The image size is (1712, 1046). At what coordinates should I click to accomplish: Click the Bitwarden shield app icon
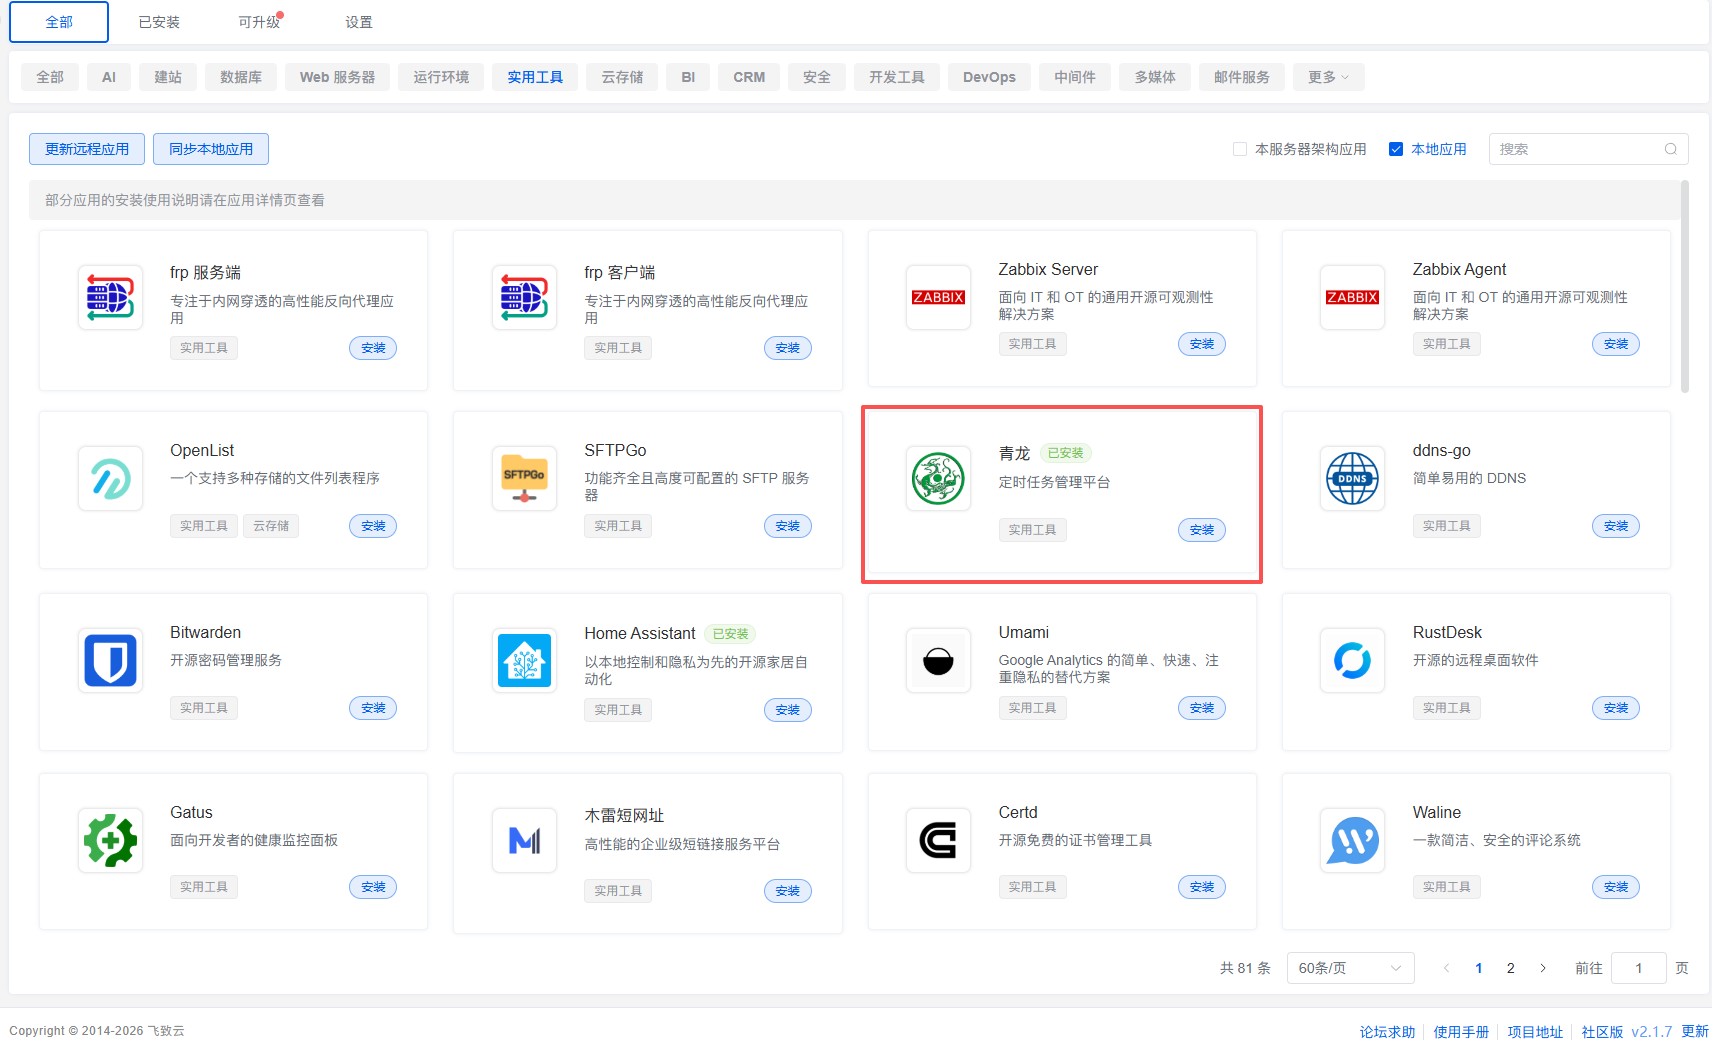coord(110,661)
